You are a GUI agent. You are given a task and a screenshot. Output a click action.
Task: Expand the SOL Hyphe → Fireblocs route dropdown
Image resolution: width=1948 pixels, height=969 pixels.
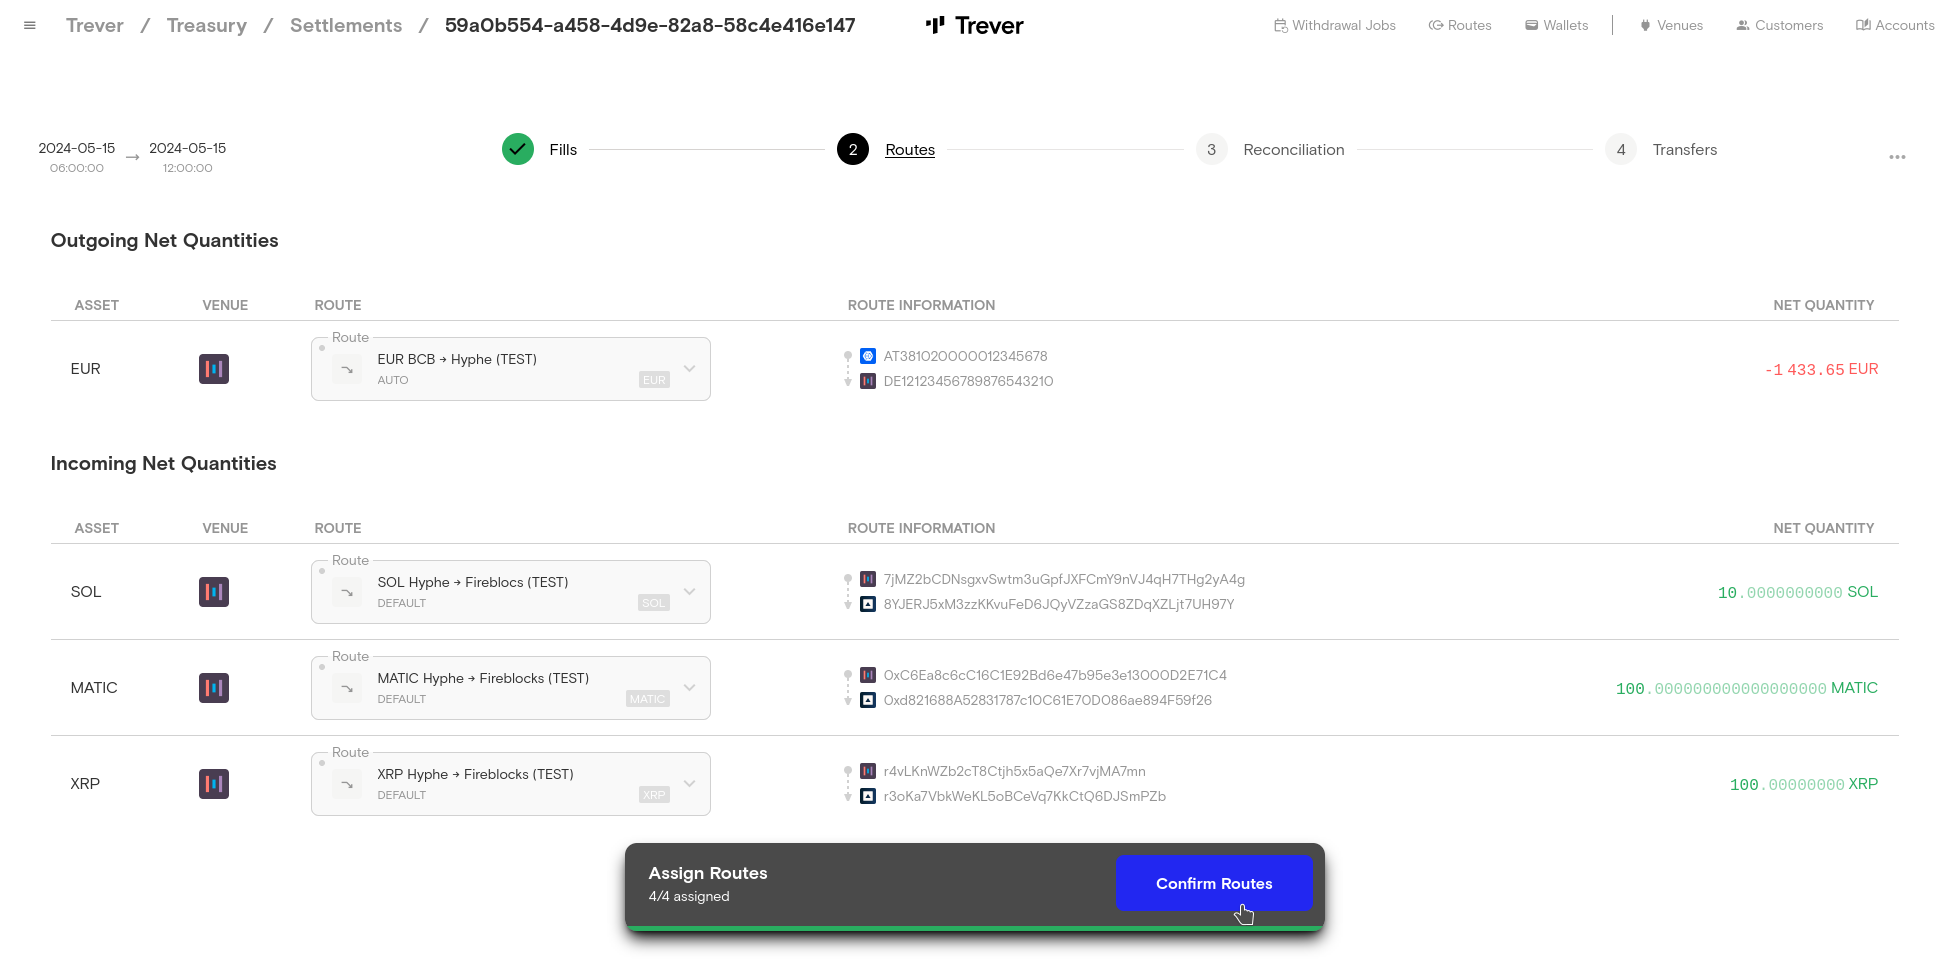pos(689,592)
